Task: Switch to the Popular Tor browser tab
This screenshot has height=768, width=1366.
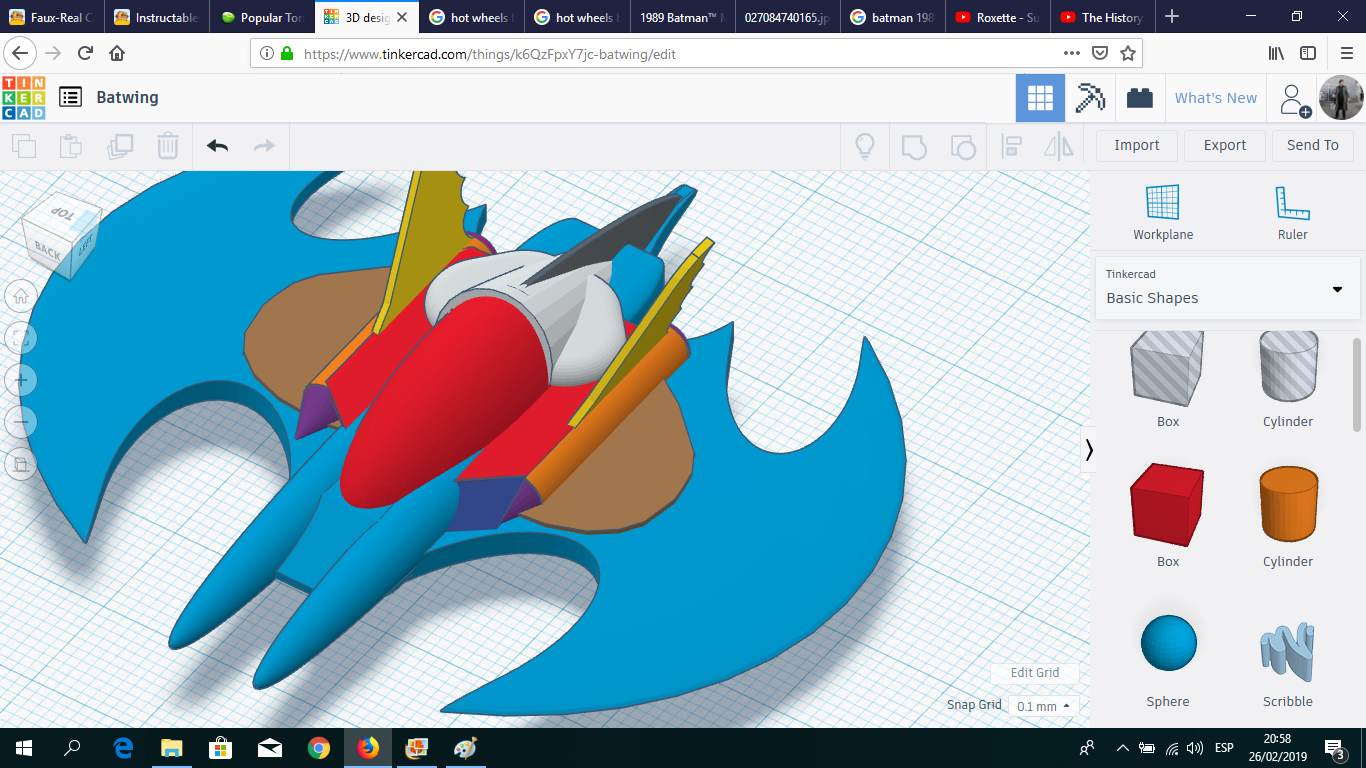Action: [x=262, y=17]
